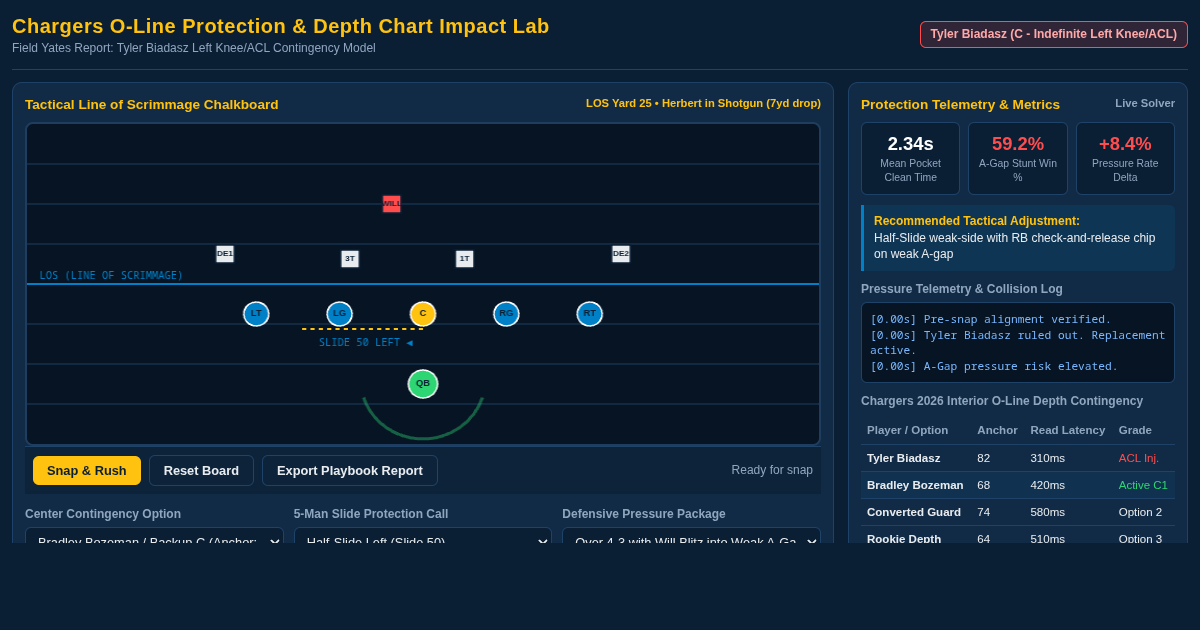Image resolution: width=1200 pixels, height=630 pixels.
Task: Reset the board
Action: [201, 470]
